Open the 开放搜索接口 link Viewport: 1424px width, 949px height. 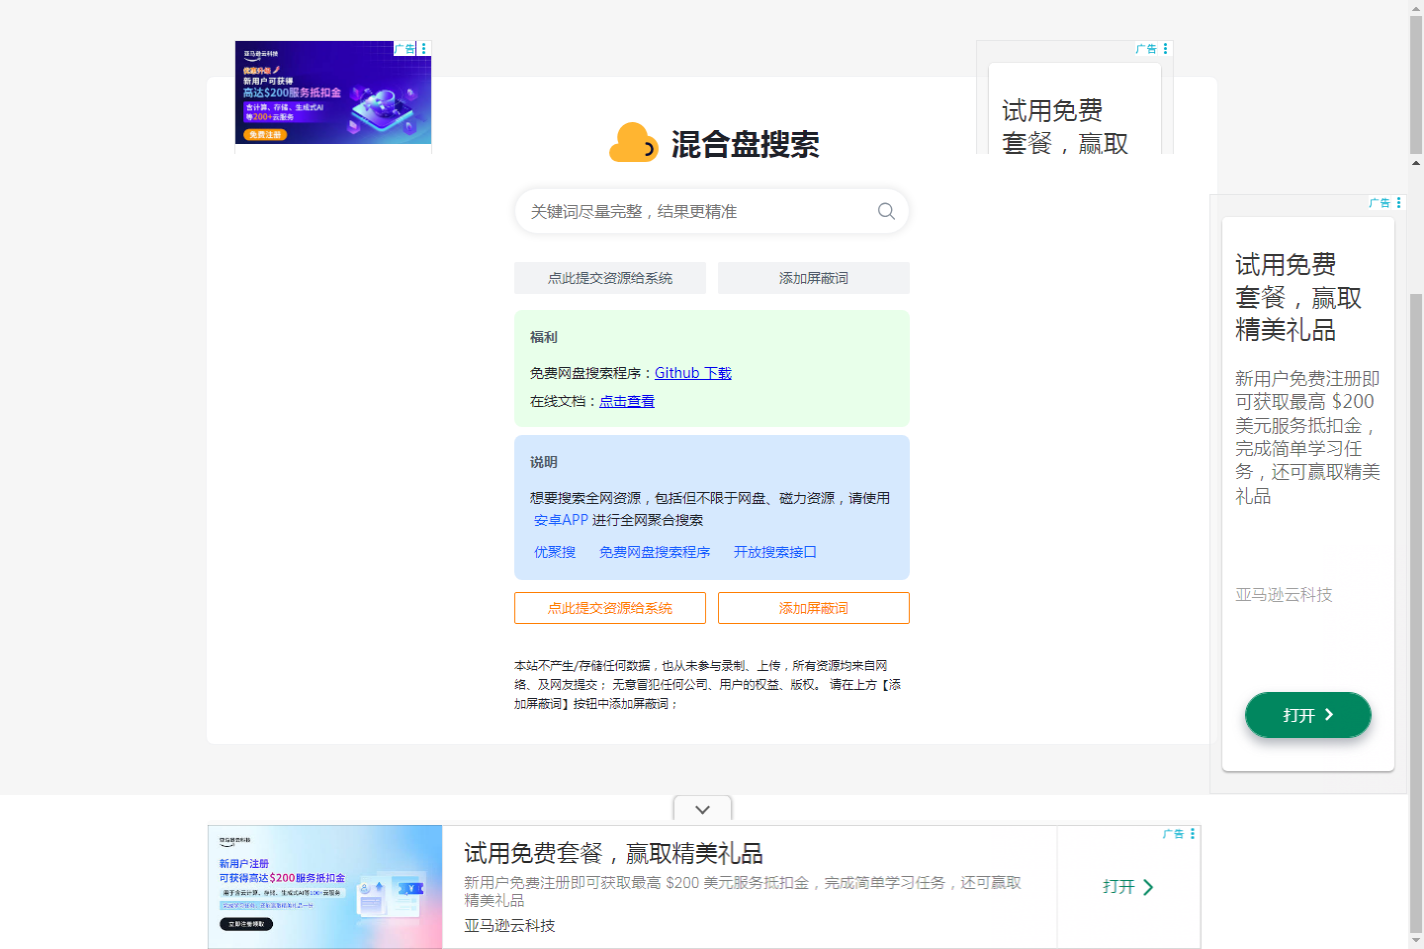[775, 551]
